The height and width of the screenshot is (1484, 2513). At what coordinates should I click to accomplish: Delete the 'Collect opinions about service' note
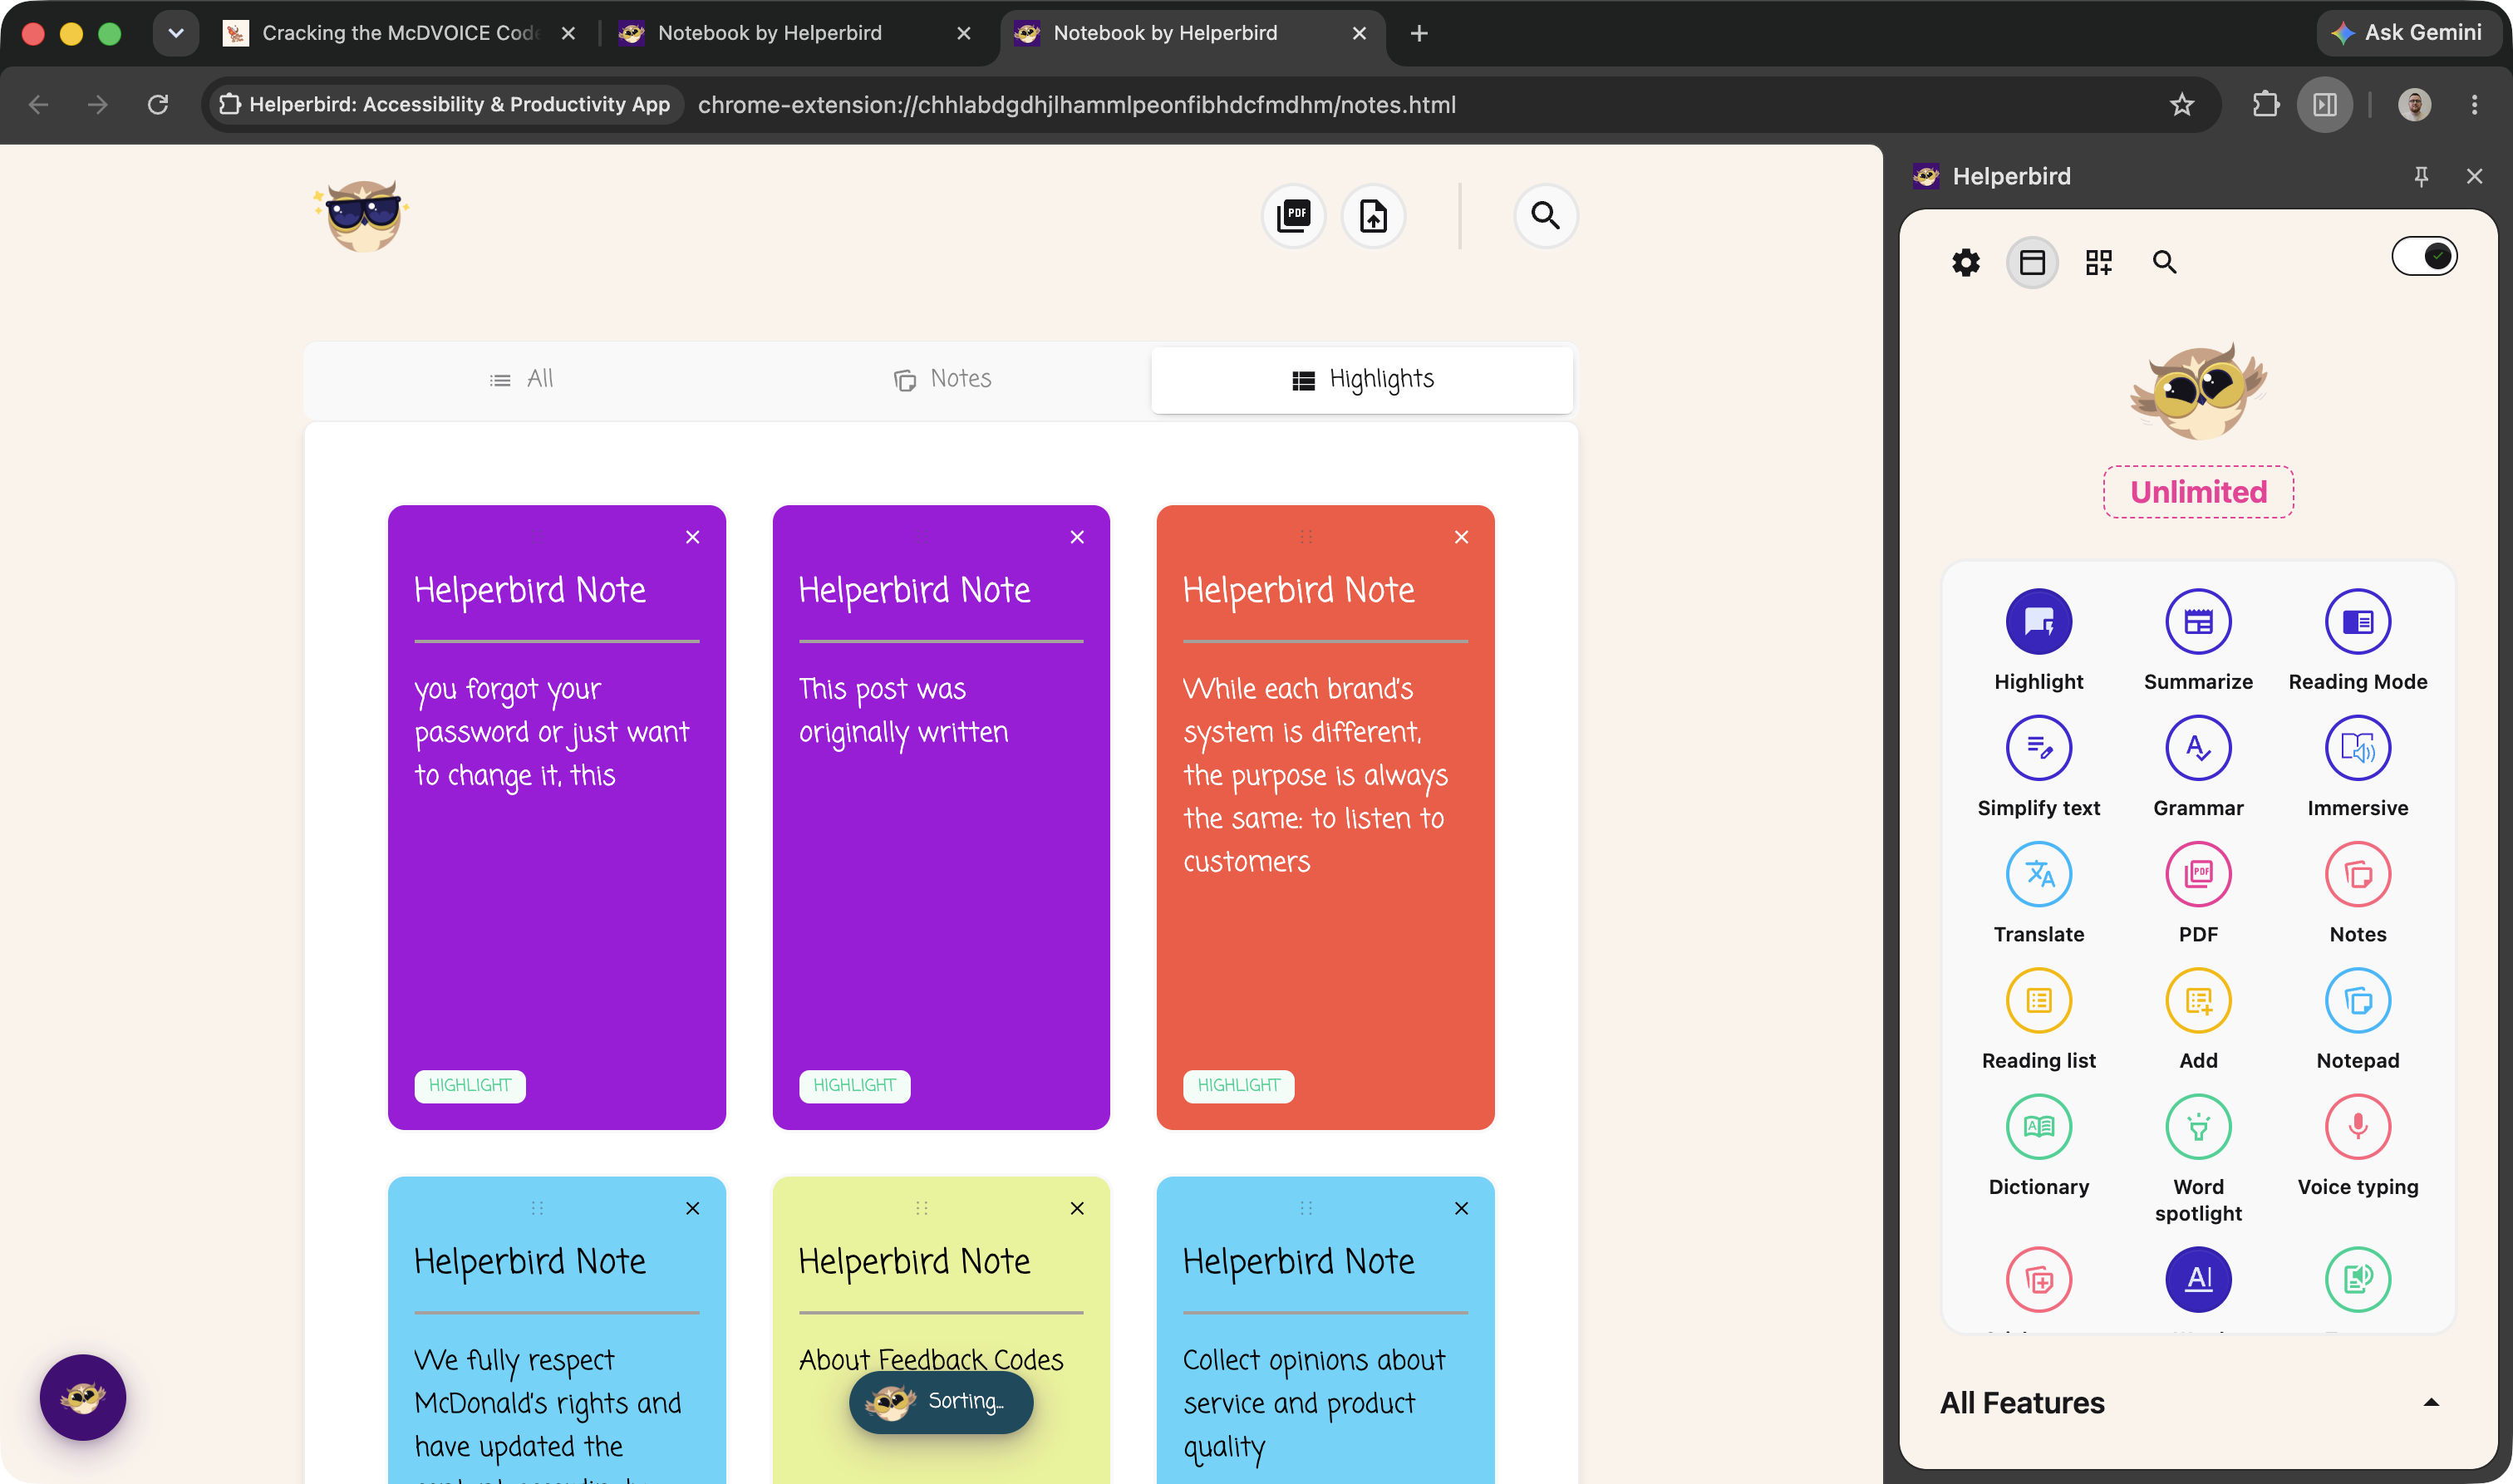click(1461, 1208)
